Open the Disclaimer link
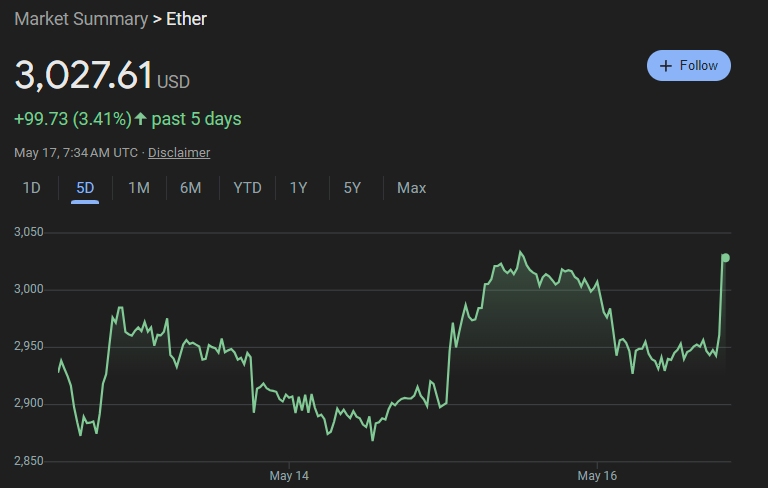 [179, 153]
